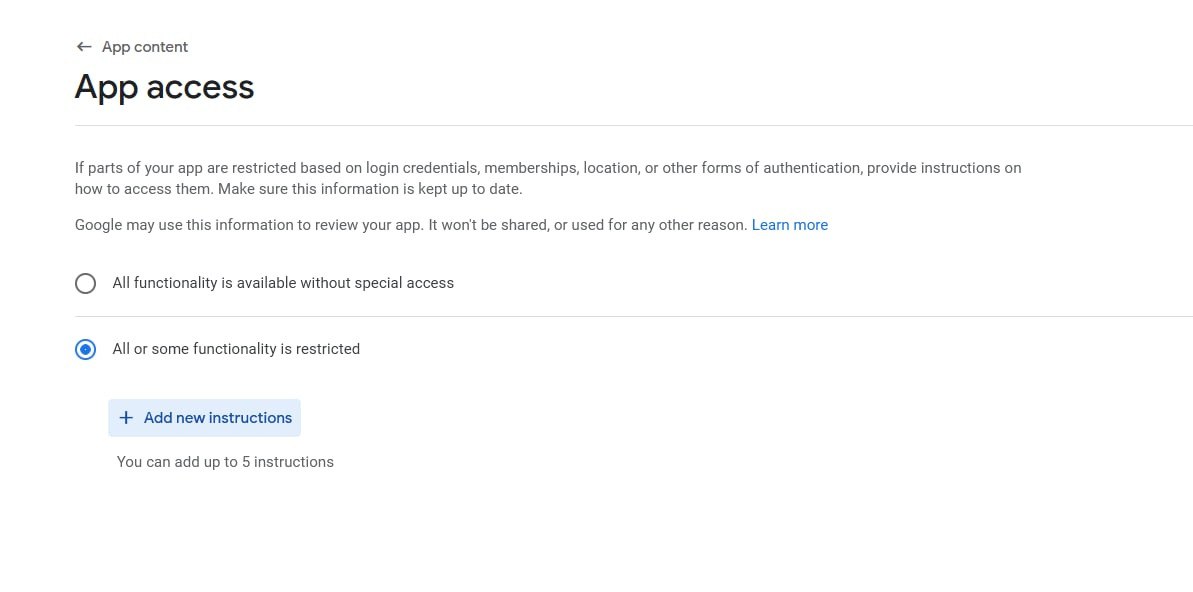Image resolution: width=1193 pixels, height=592 pixels.
Task: Select the unrestricted functionality radio button
Action: (x=86, y=283)
